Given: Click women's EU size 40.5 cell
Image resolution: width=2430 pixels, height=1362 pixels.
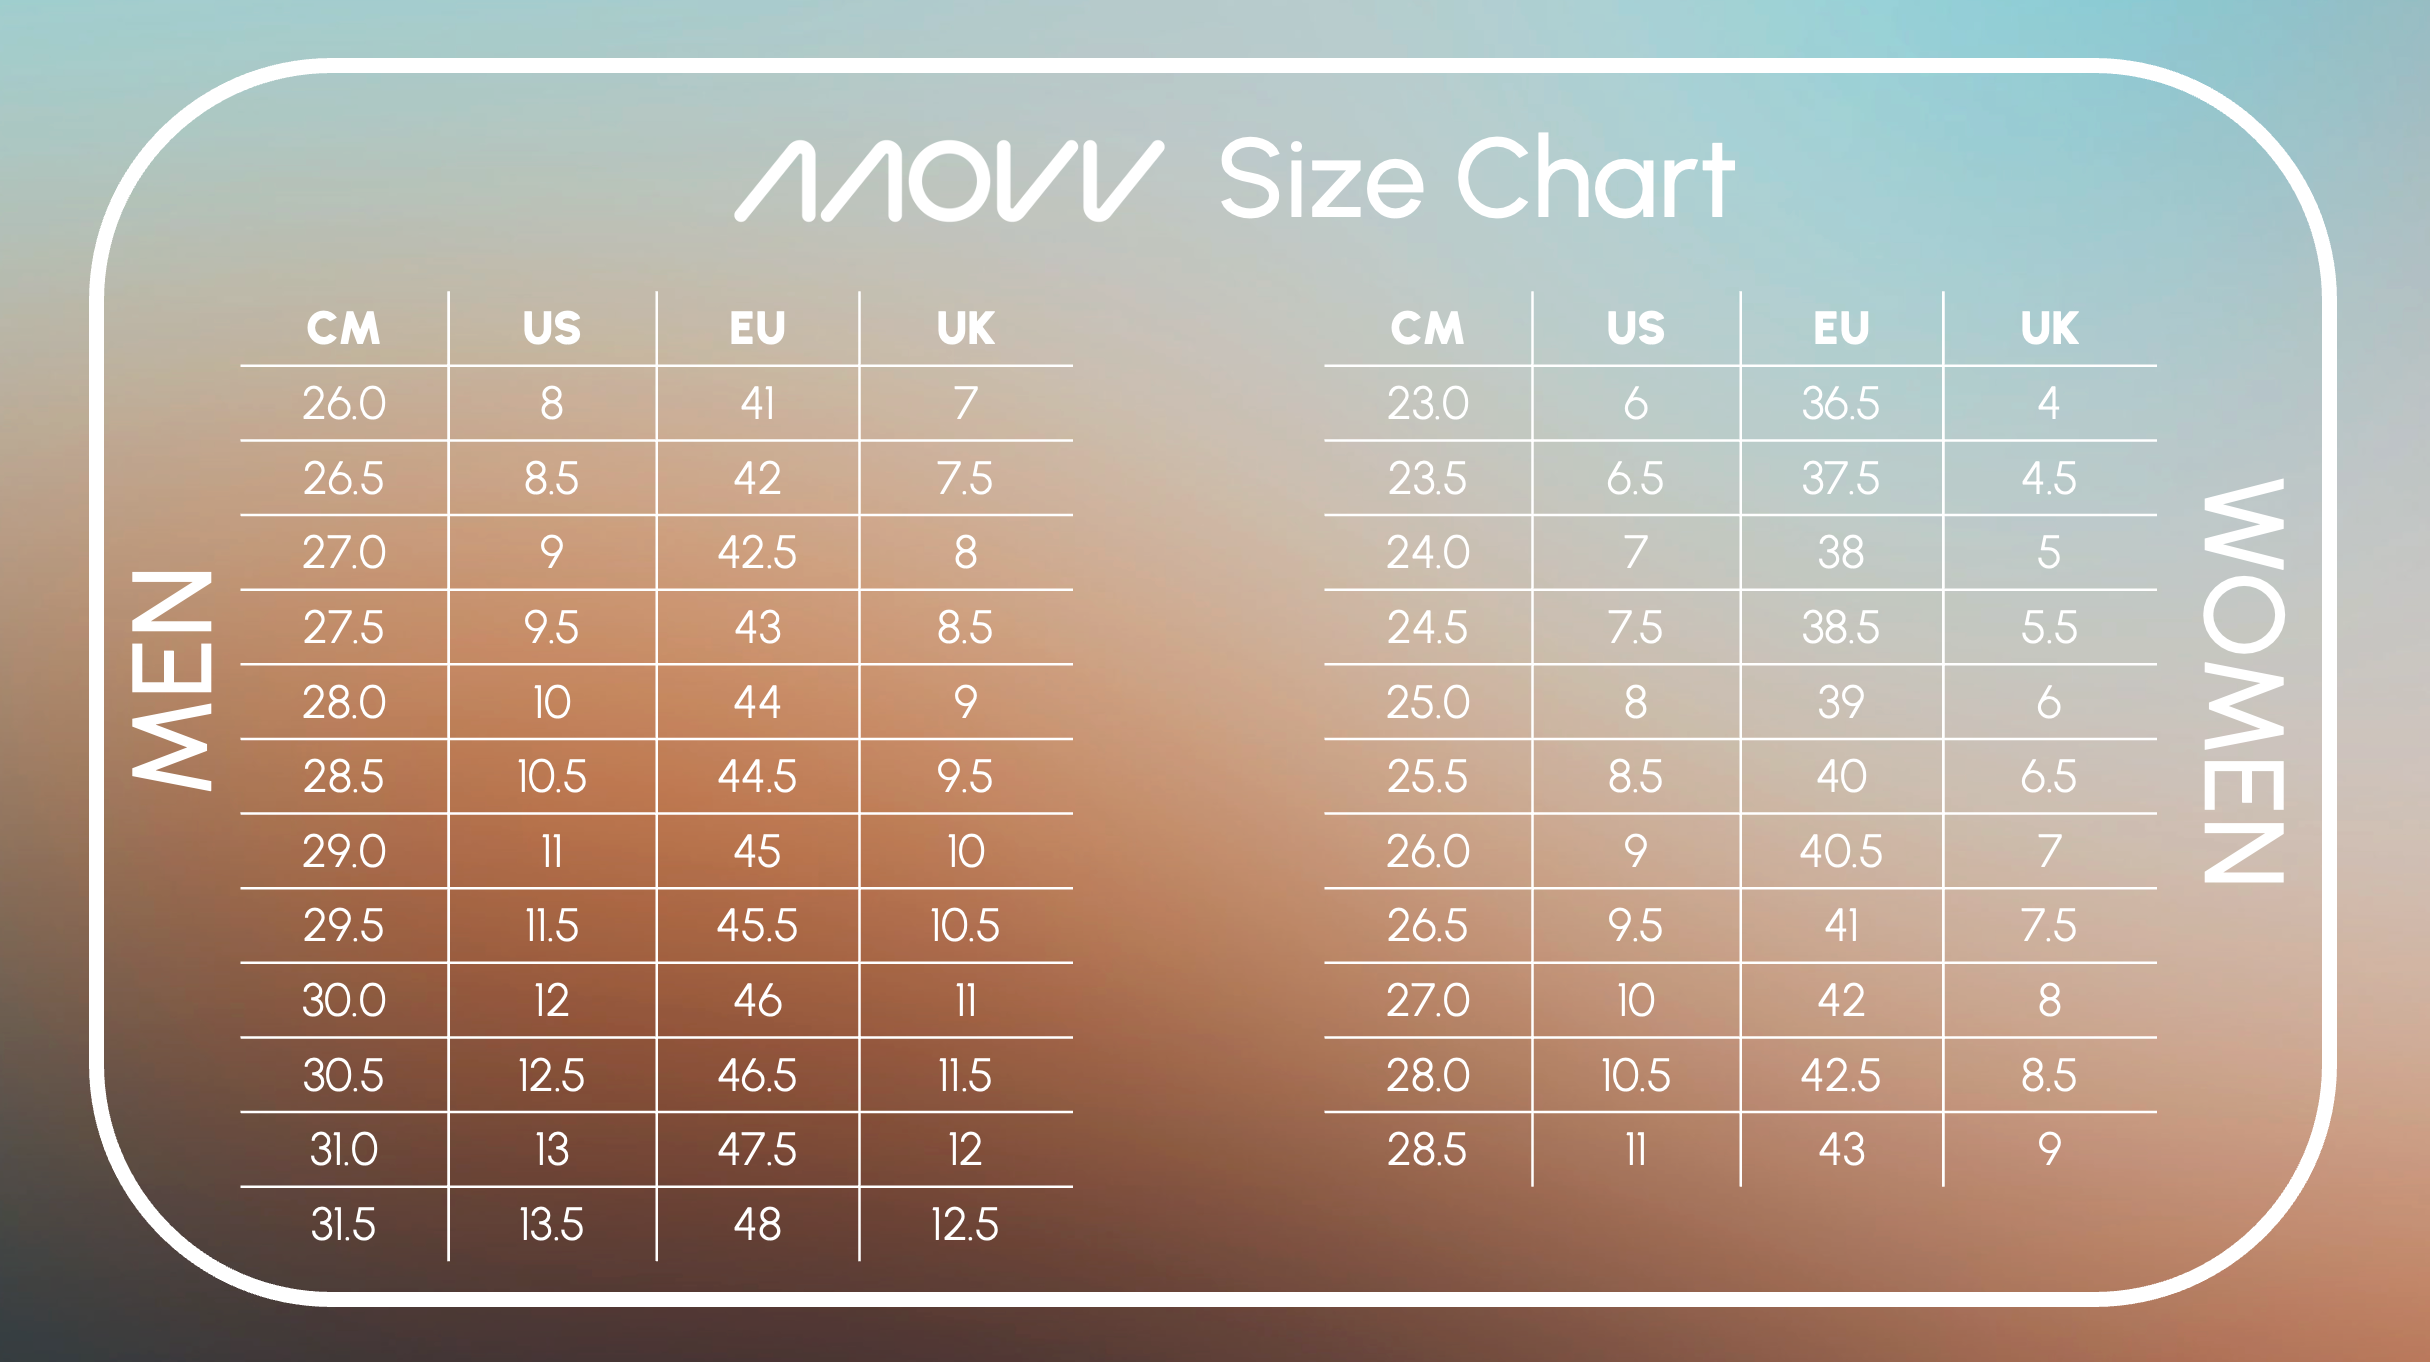Looking at the screenshot, I should (x=1840, y=852).
